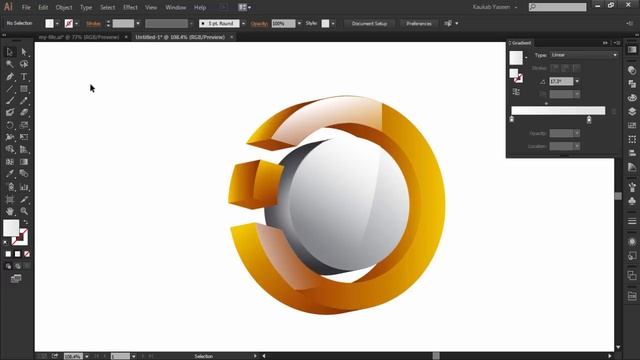Viewport: 640px width, 360px height.
Task: Switch to the my-file.ai document tab
Action: (79, 37)
